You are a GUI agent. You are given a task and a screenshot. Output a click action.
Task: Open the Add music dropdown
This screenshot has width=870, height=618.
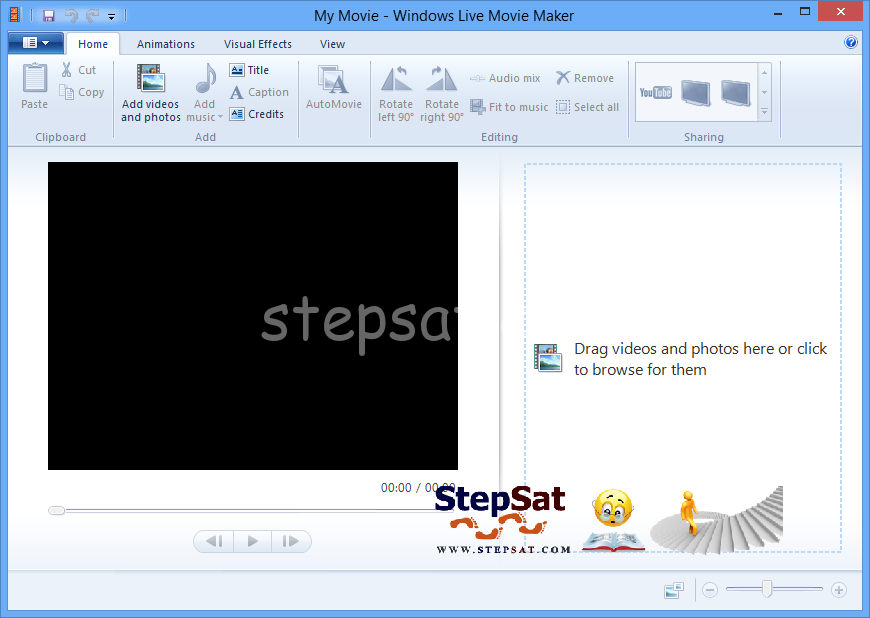pos(204,117)
